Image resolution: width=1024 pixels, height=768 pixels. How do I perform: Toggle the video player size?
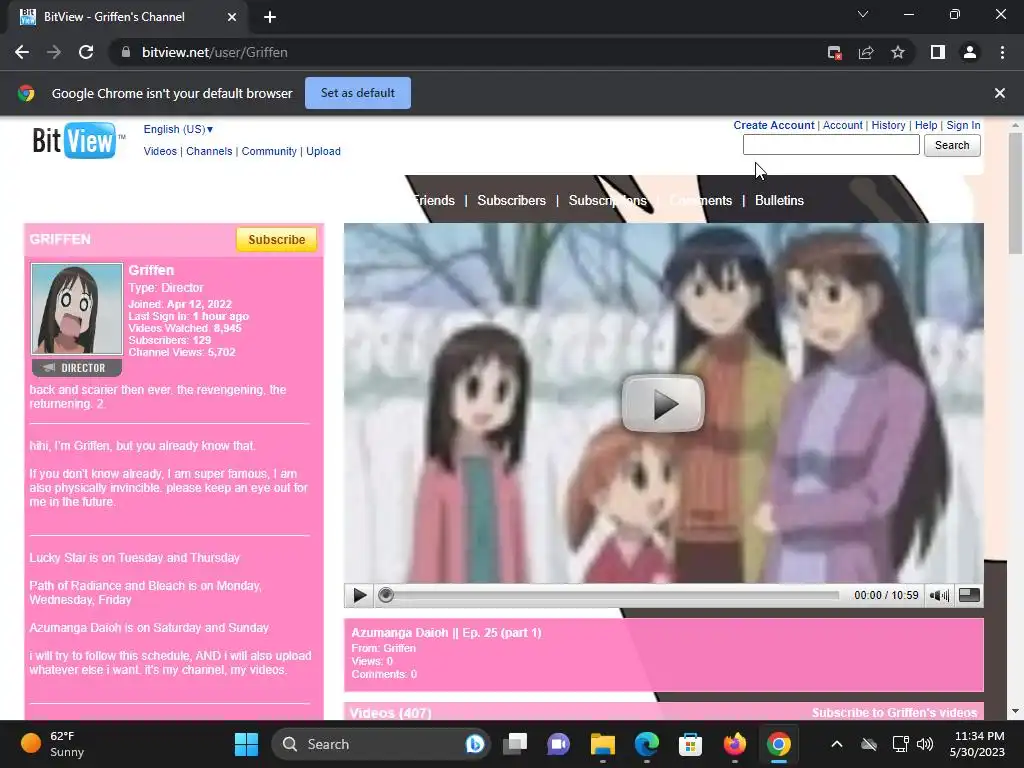(x=969, y=595)
